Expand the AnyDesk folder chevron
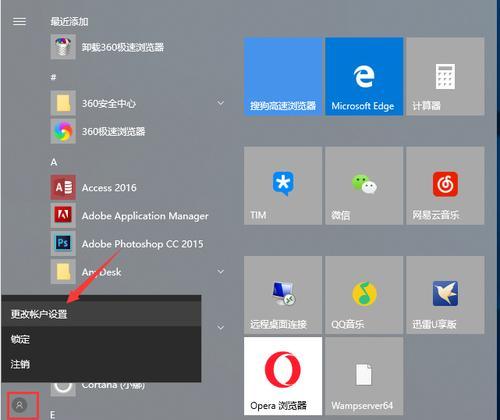The image size is (500, 420). (x=220, y=271)
